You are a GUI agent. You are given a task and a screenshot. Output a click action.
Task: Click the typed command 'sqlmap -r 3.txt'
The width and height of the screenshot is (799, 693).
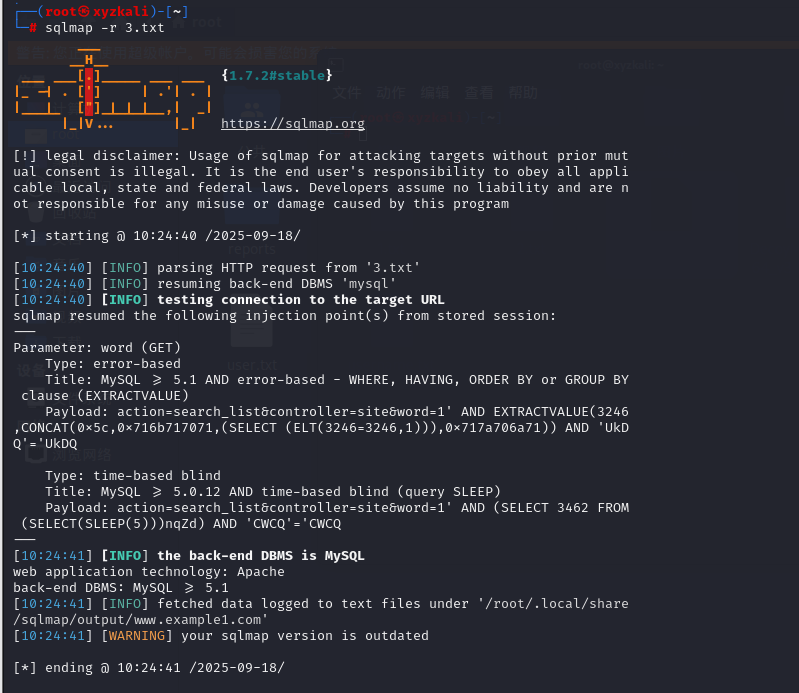click(x=104, y=28)
